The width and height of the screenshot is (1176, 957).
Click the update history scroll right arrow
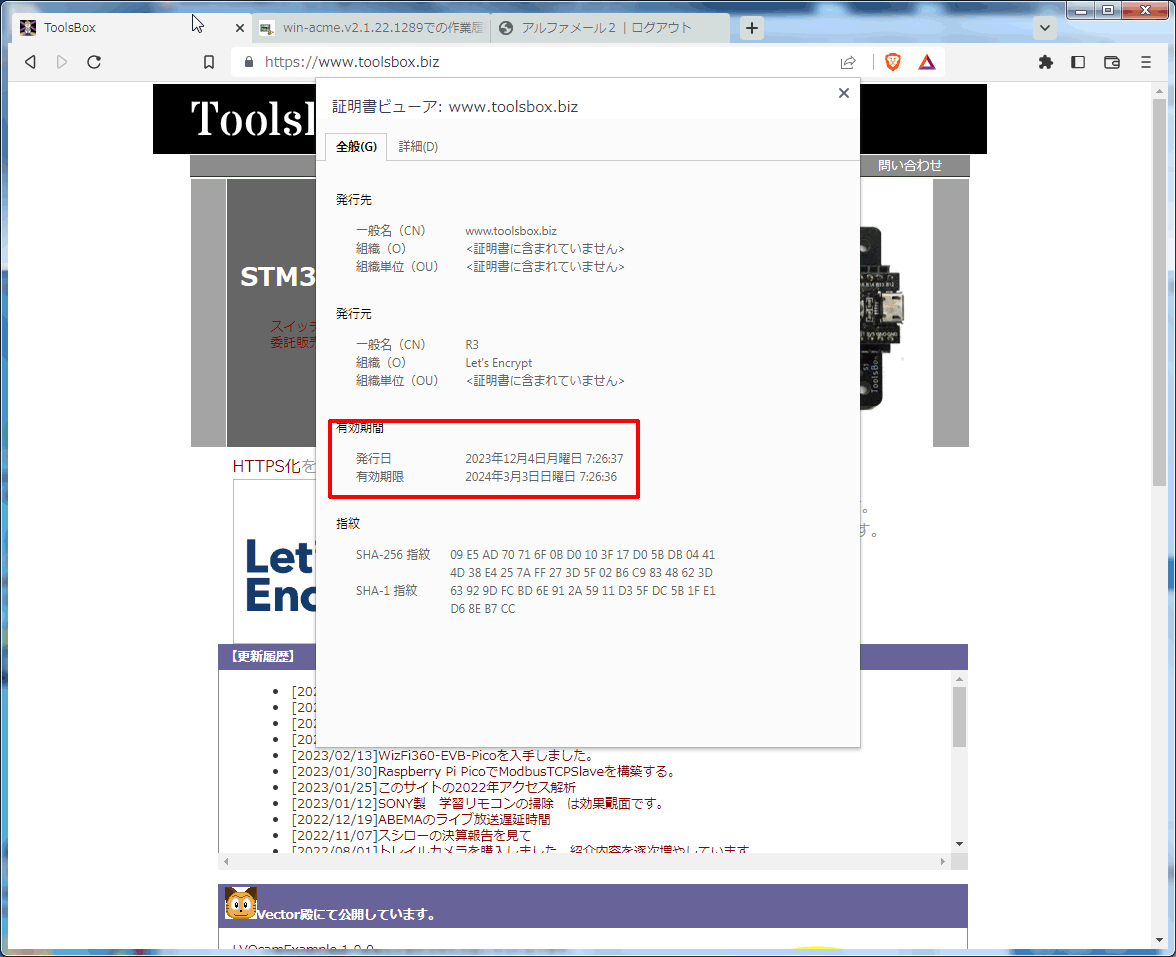click(943, 861)
